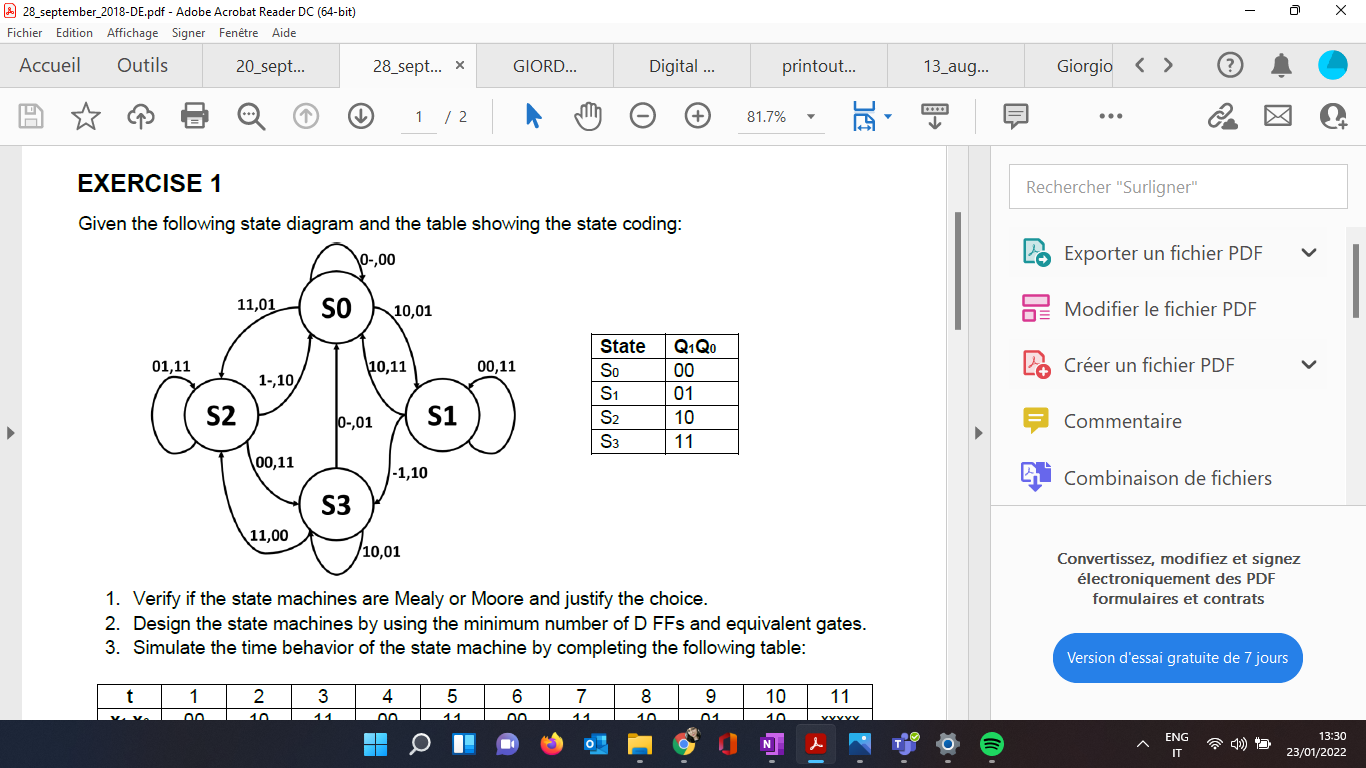The image size is (1366, 768).
Task: Activate the Selection arrow tool
Action: pyautogui.click(x=533, y=116)
